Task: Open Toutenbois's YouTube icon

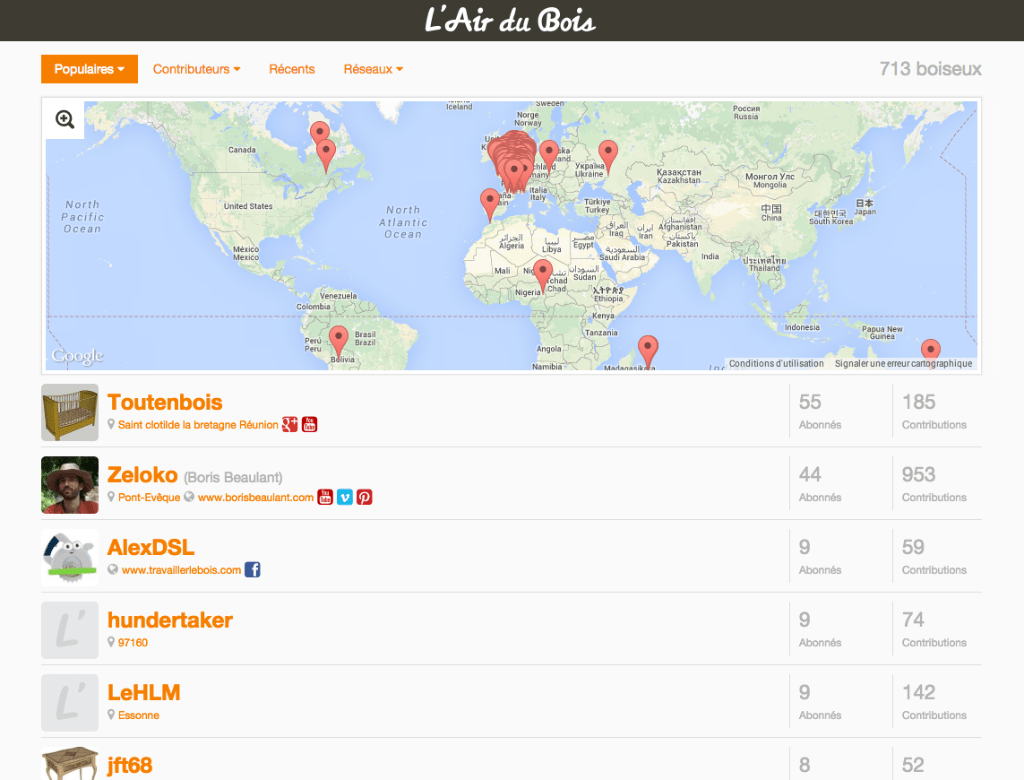Action: pos(310,425)
